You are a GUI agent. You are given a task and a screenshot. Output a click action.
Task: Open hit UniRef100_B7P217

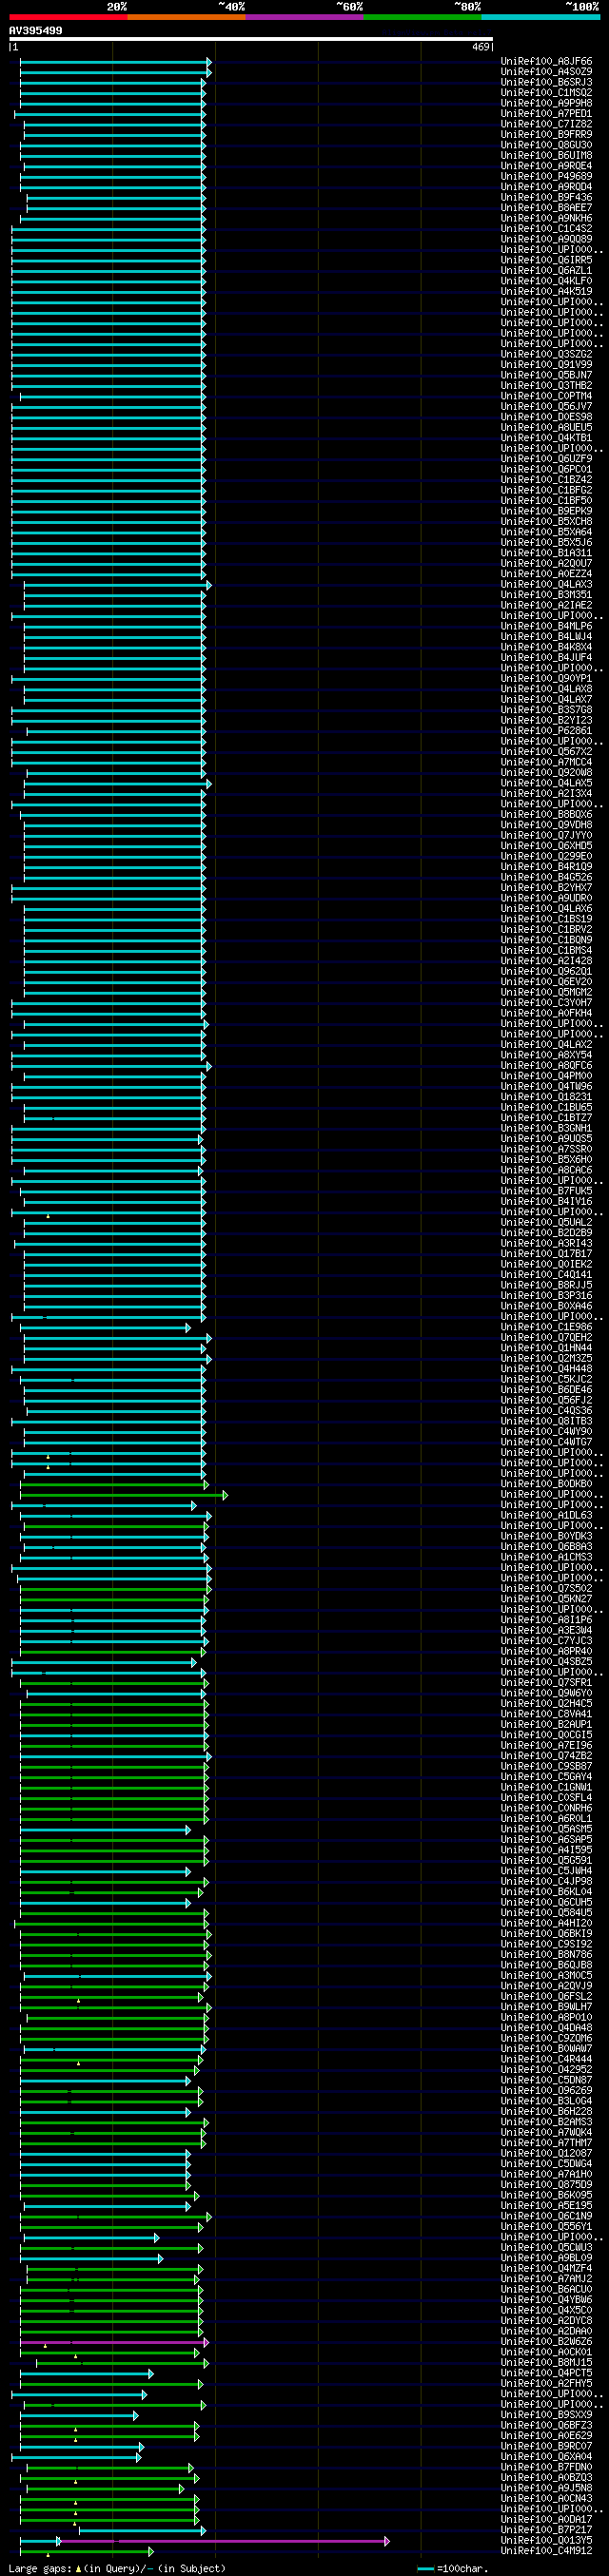[x=546, y=2531]
